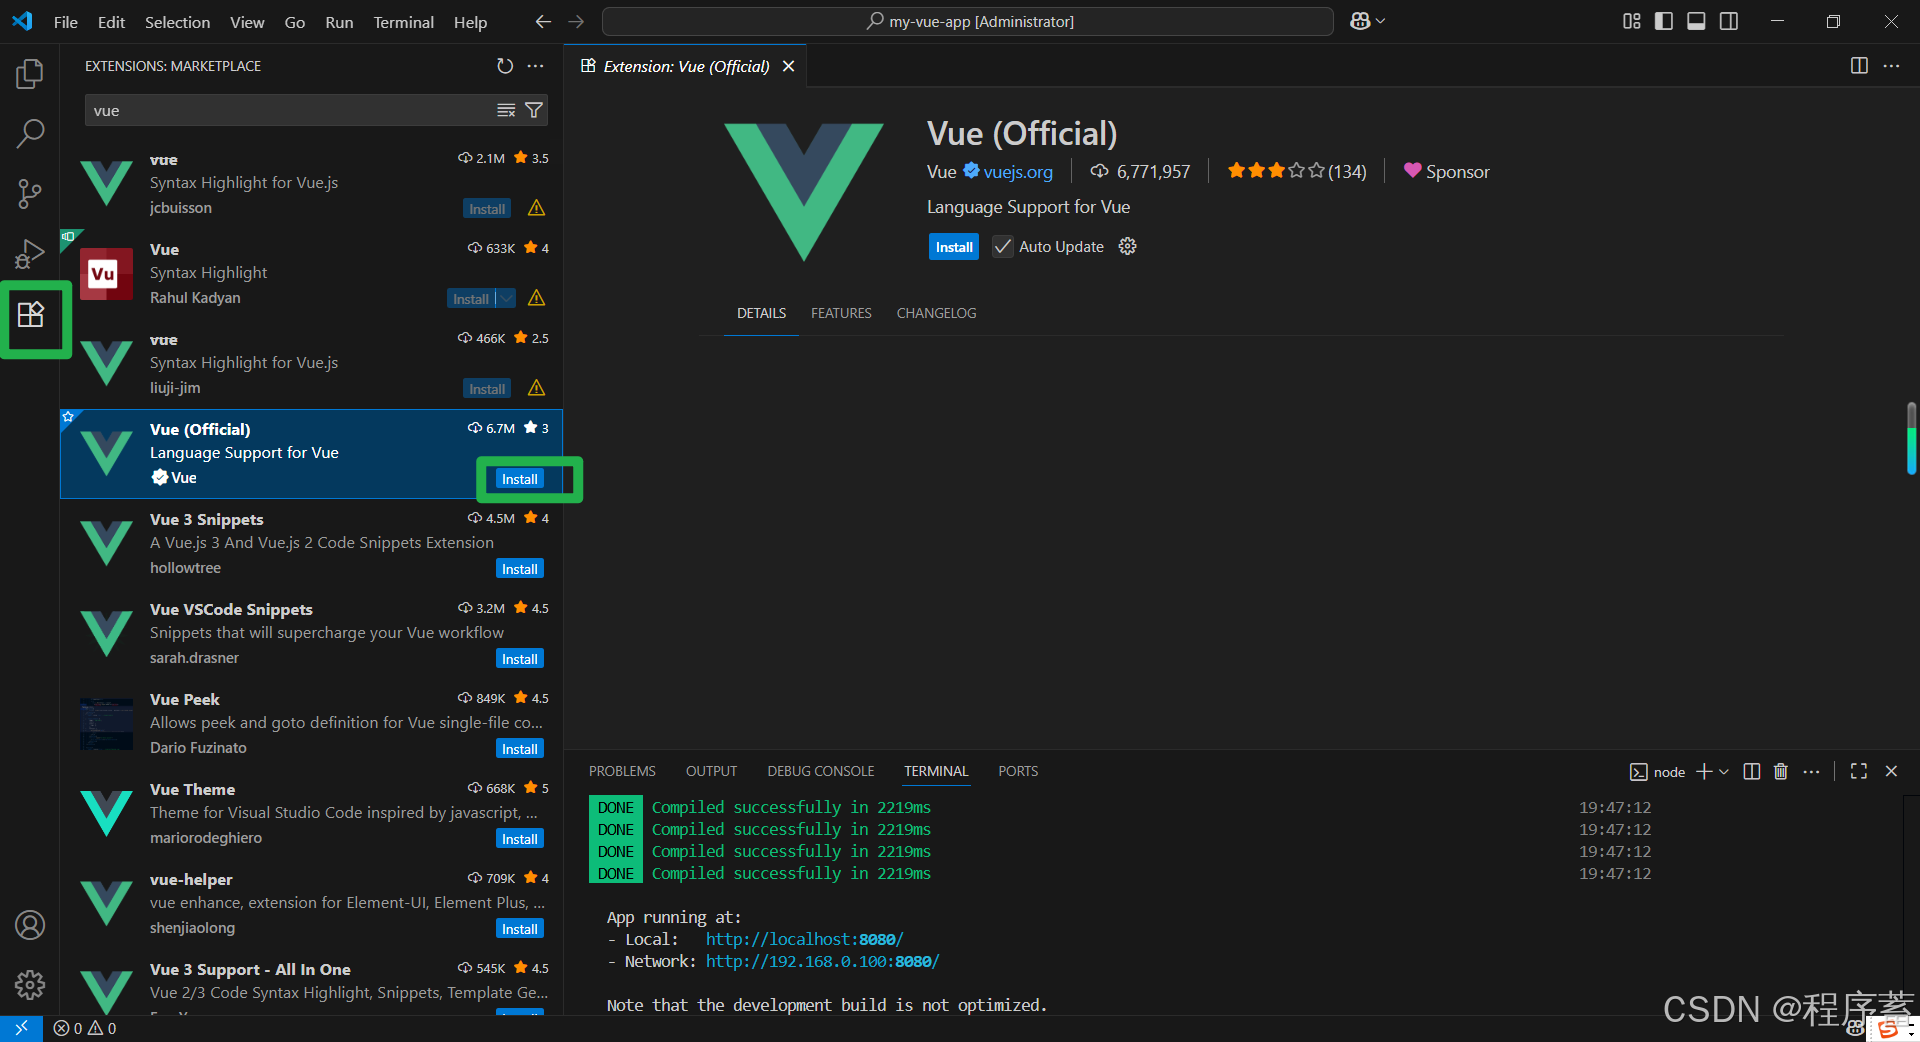Click the my-vue-app command center search box
1920x1042 pixels.
tap(968, 21)
